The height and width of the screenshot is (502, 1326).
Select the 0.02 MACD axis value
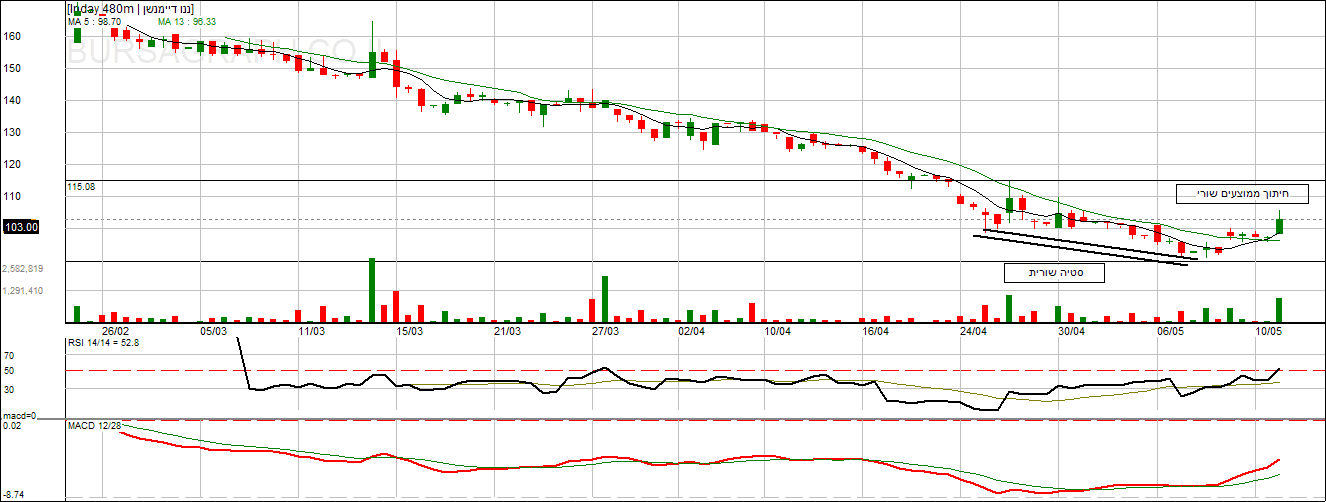tap(12, 427)
